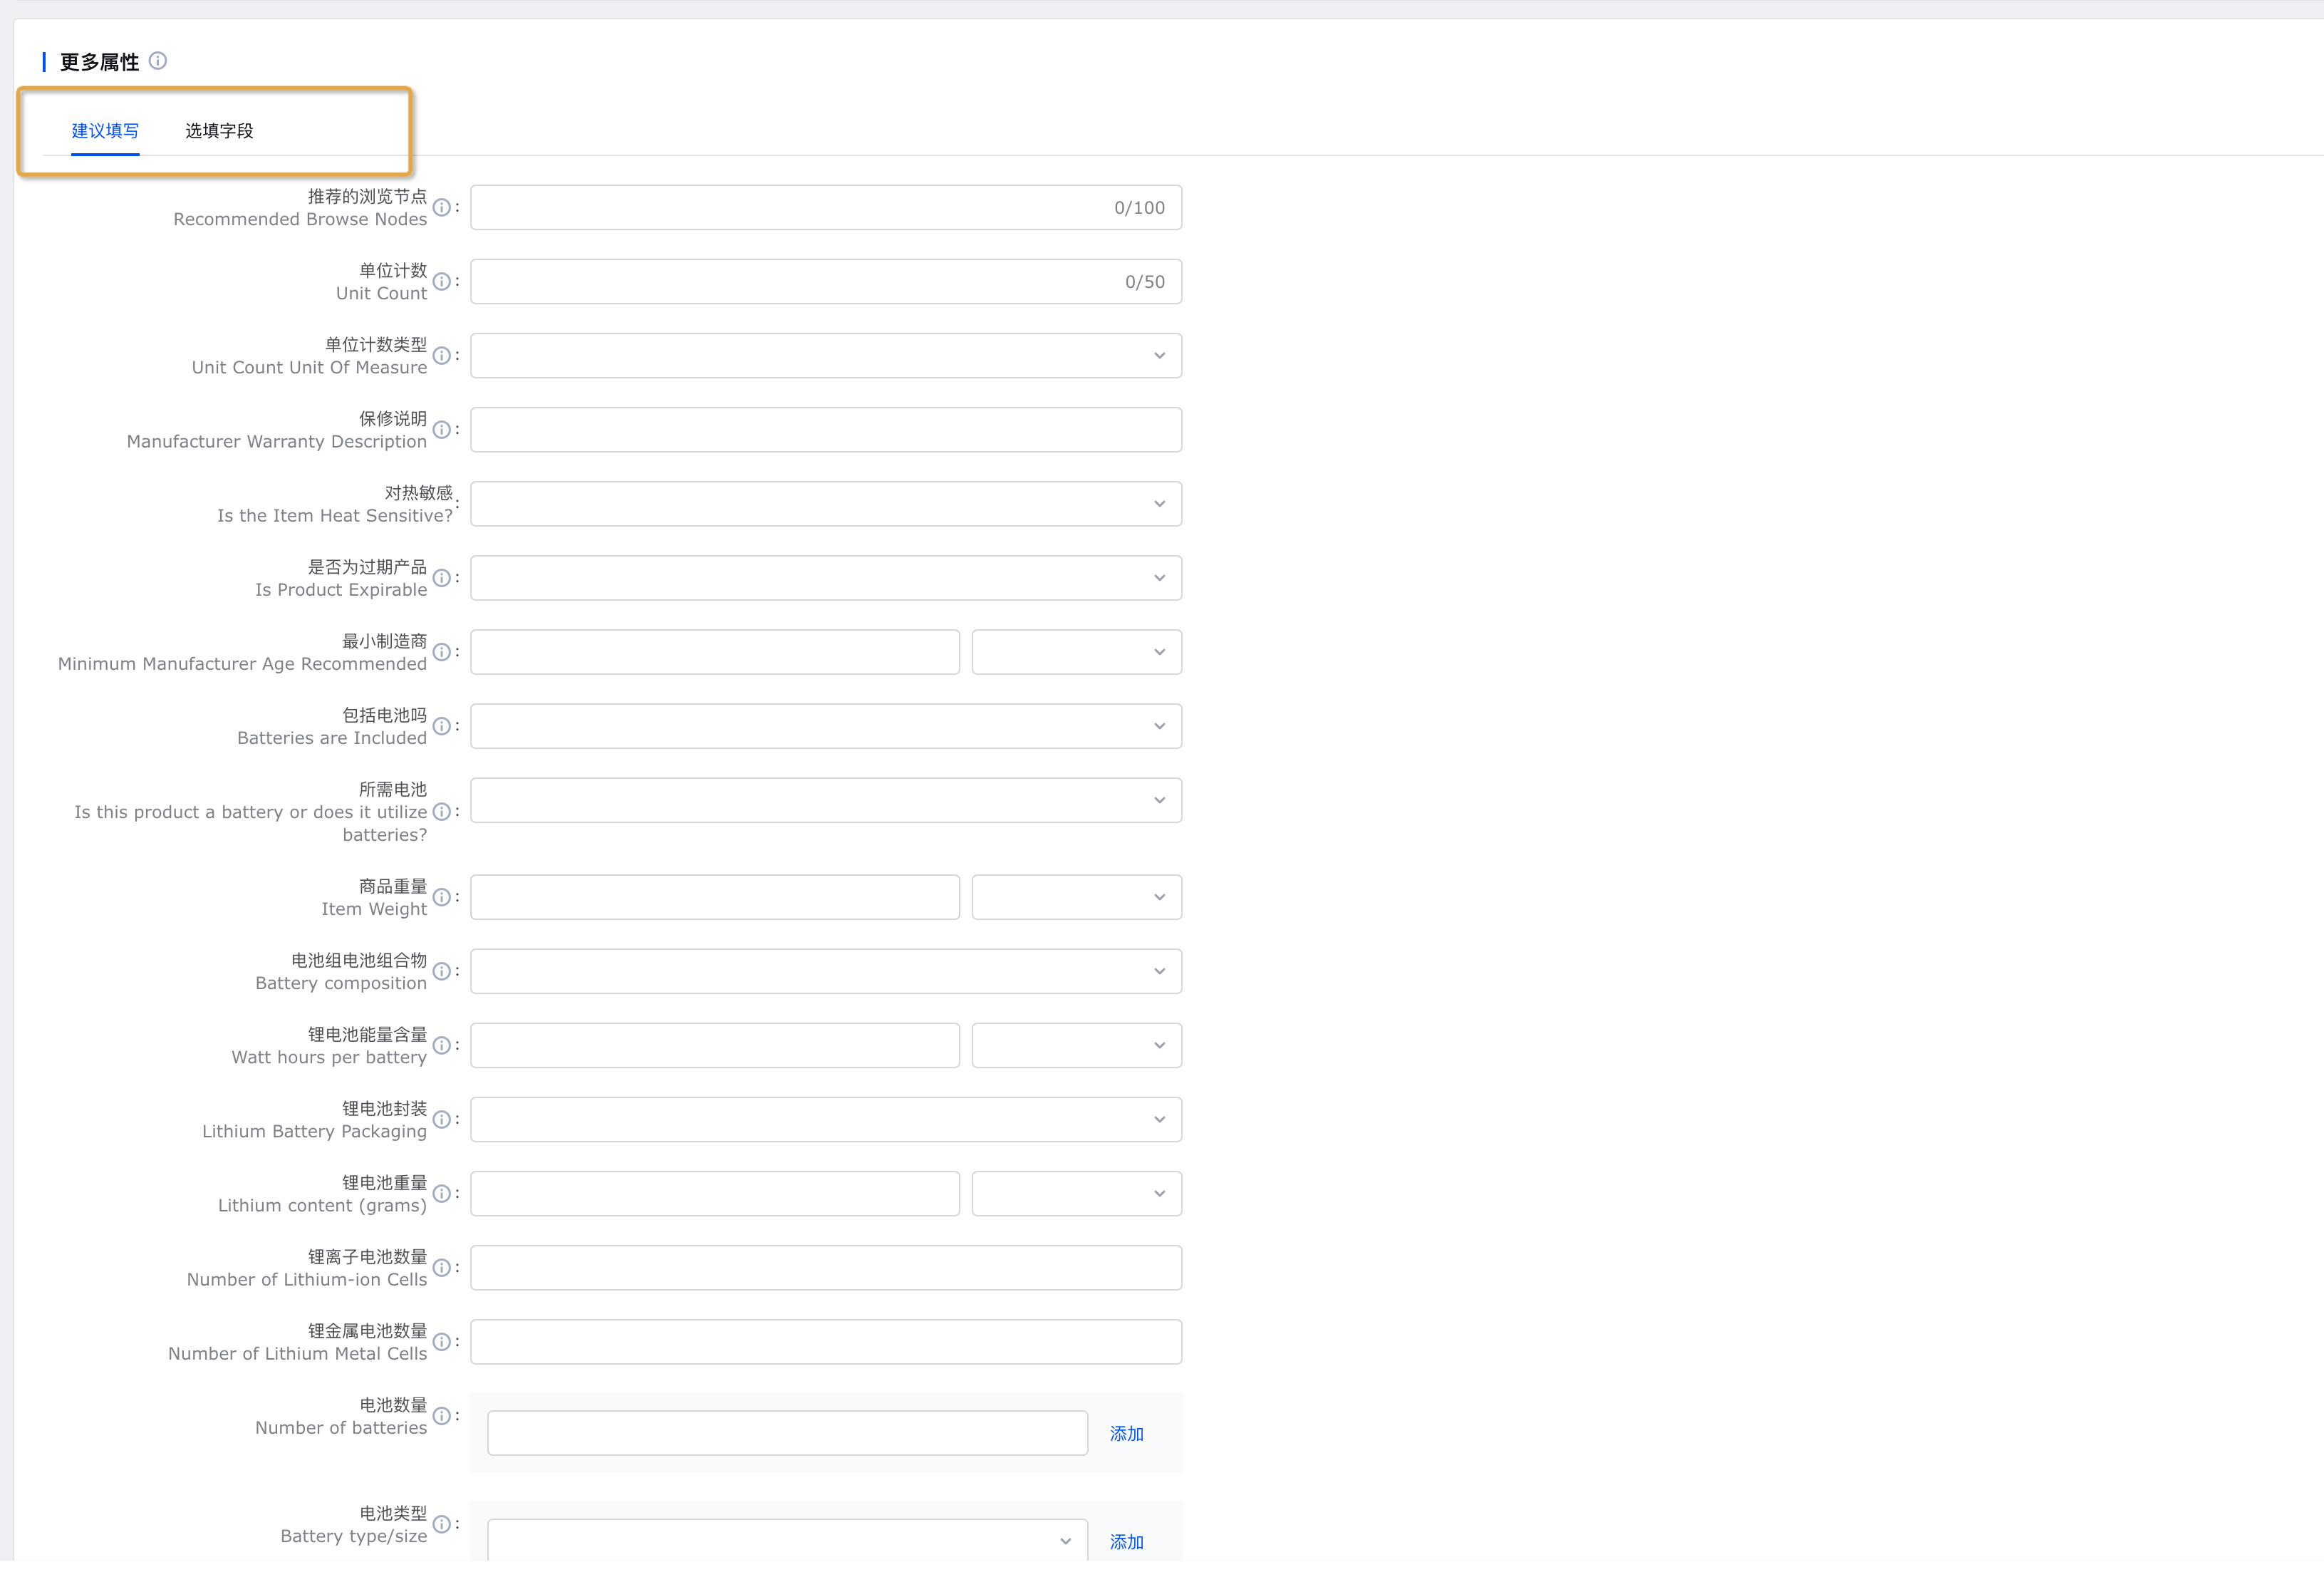Click 添加 link next to Battery type/size
Viewport: 2324px width, 1582px height.
[1126, 1542]
